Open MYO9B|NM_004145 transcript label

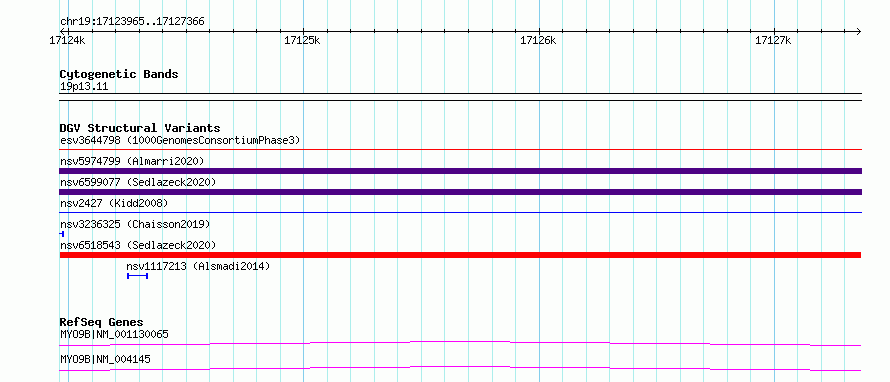tap(105, 359)
